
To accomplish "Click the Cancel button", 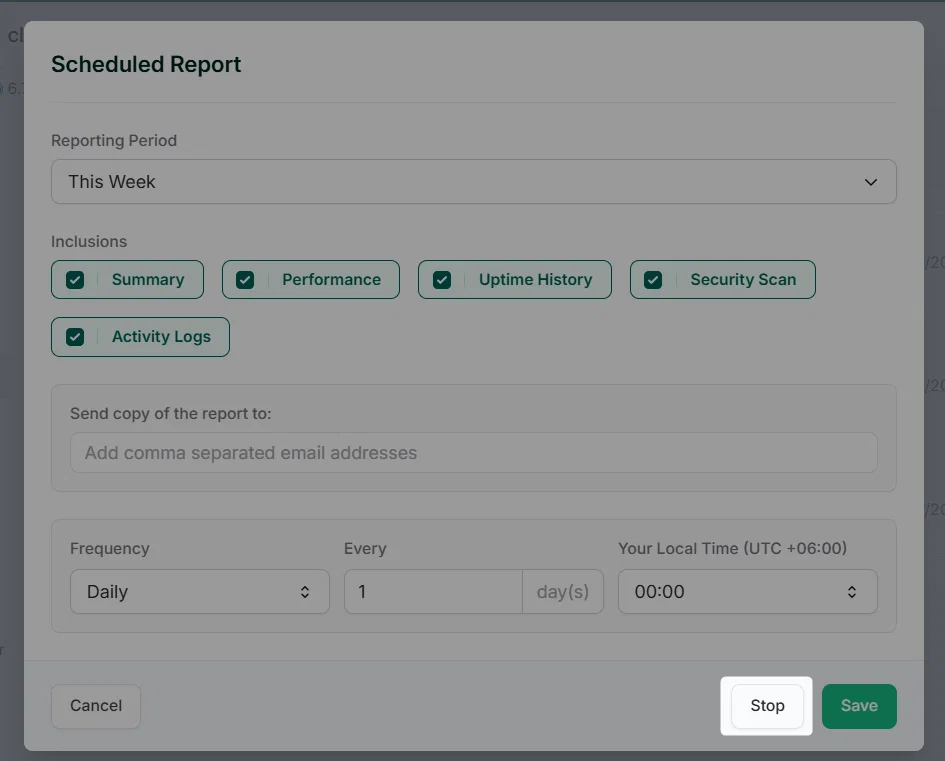I will click(96, 706).
